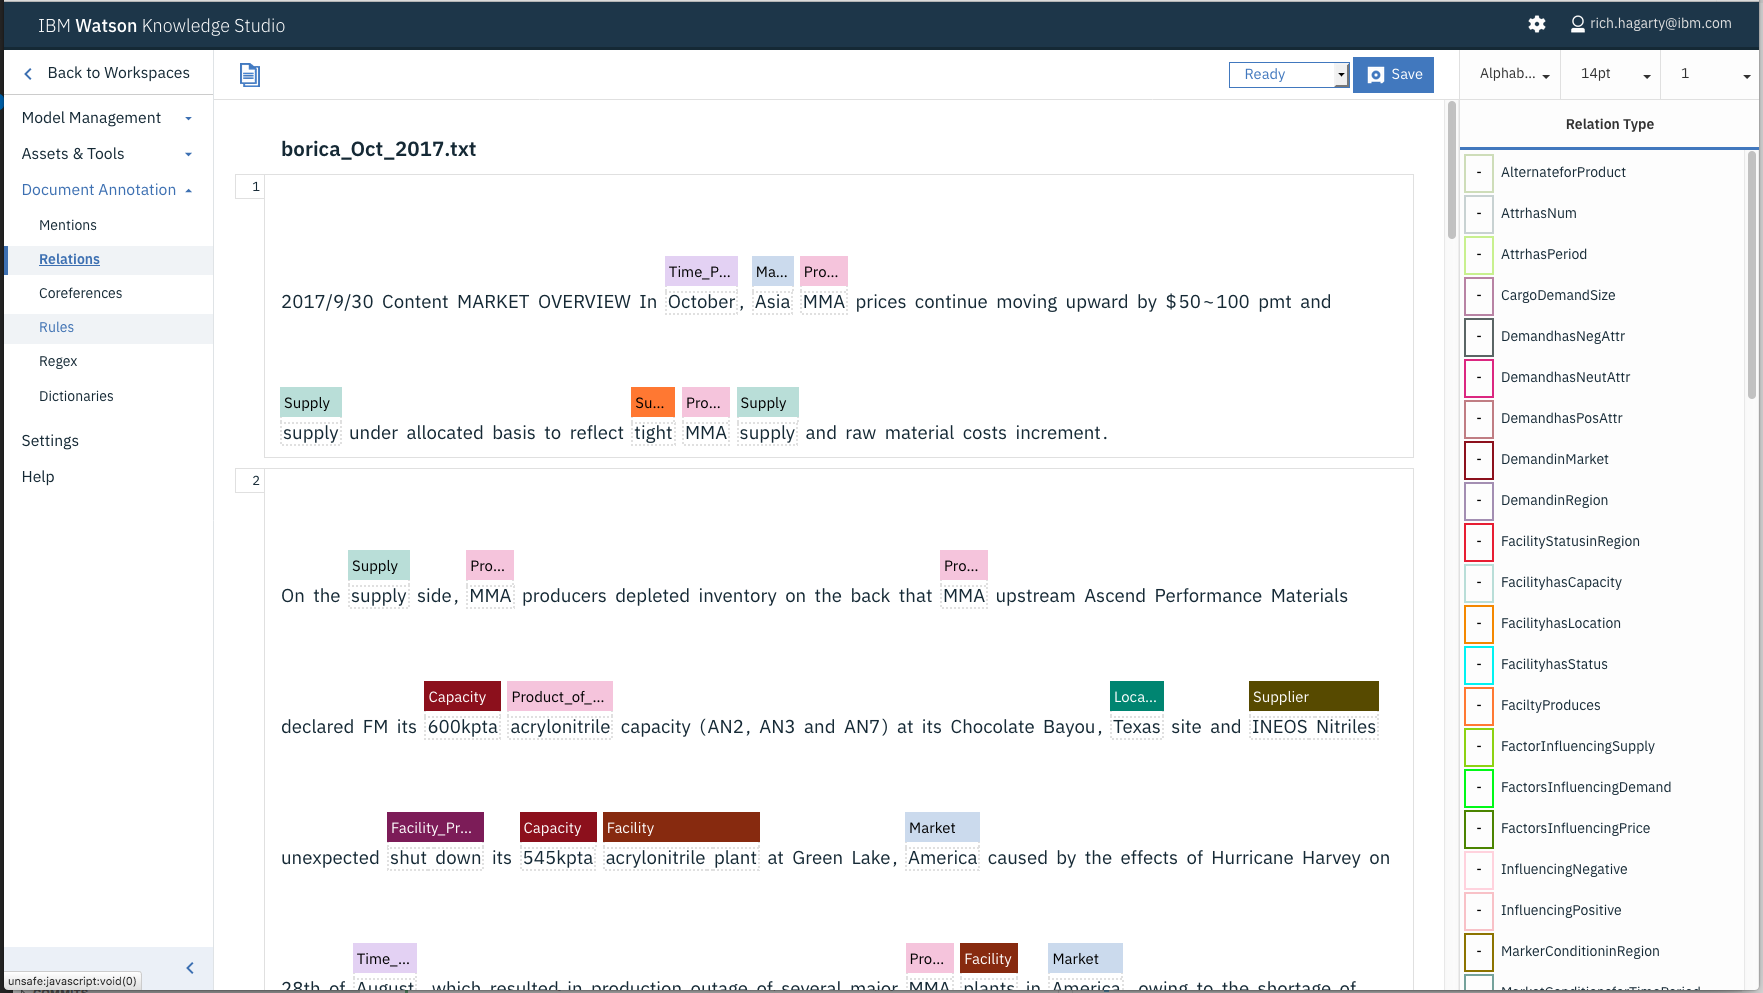
Task: Open the settings gear icon
Action: (x=1537, y=24)
